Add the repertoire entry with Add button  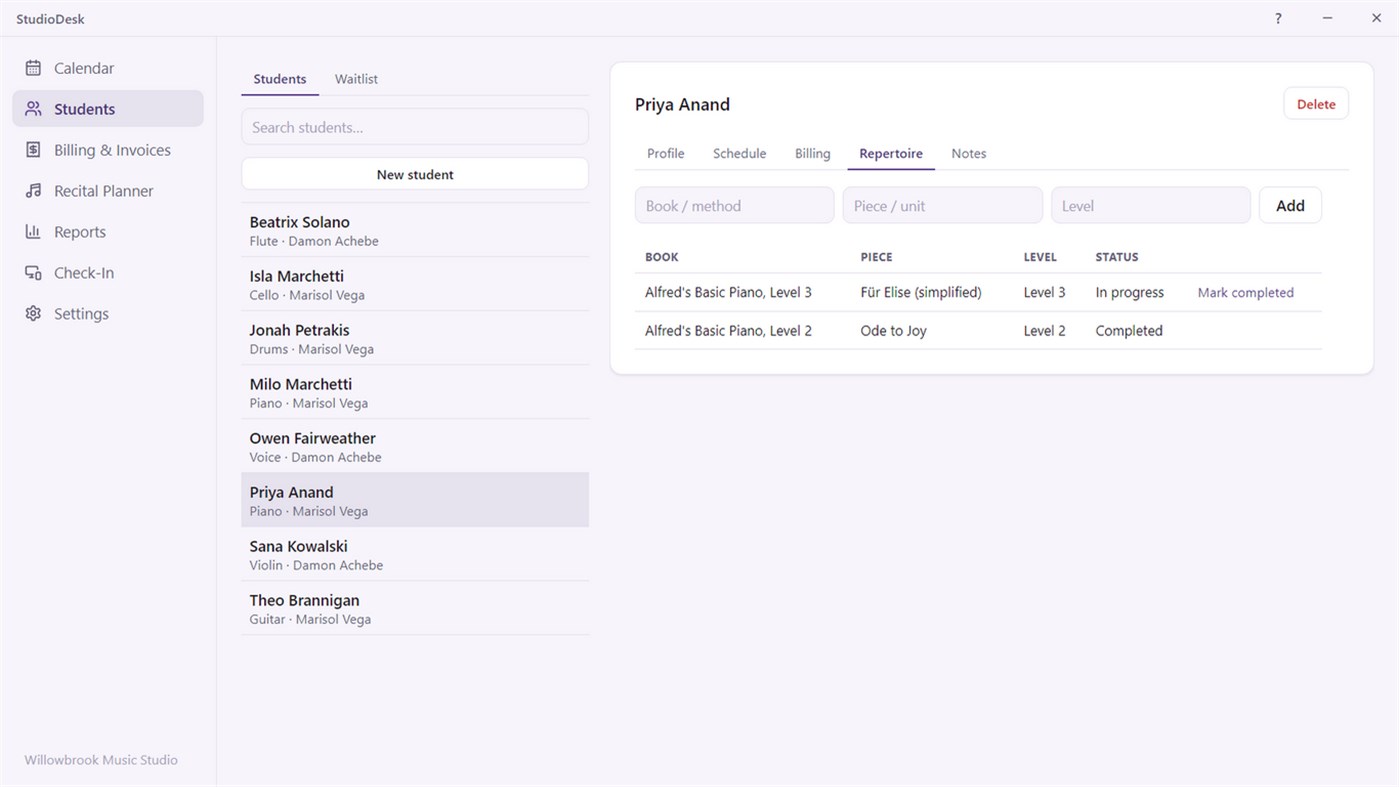[x=1290, y=205]
